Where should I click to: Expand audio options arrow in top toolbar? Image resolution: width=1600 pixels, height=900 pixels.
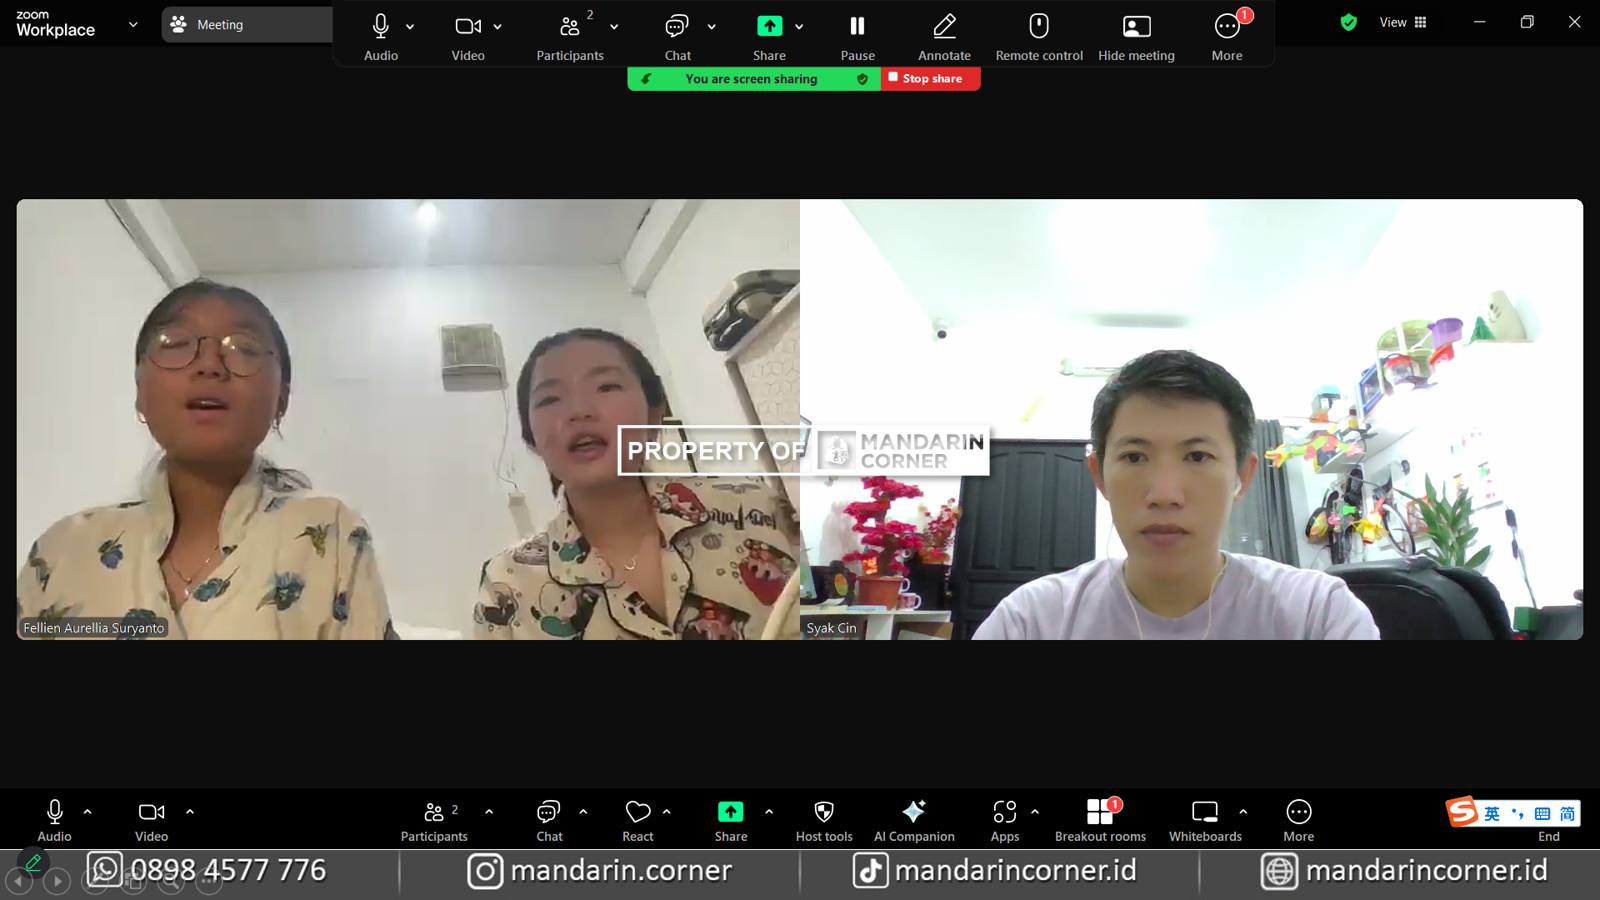[410, 27]
